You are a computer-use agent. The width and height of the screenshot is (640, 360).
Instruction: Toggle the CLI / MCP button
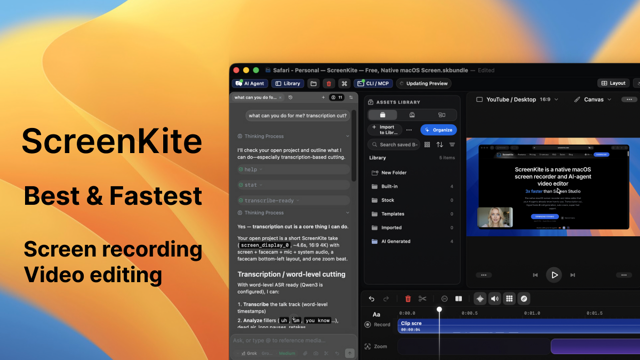373,83
